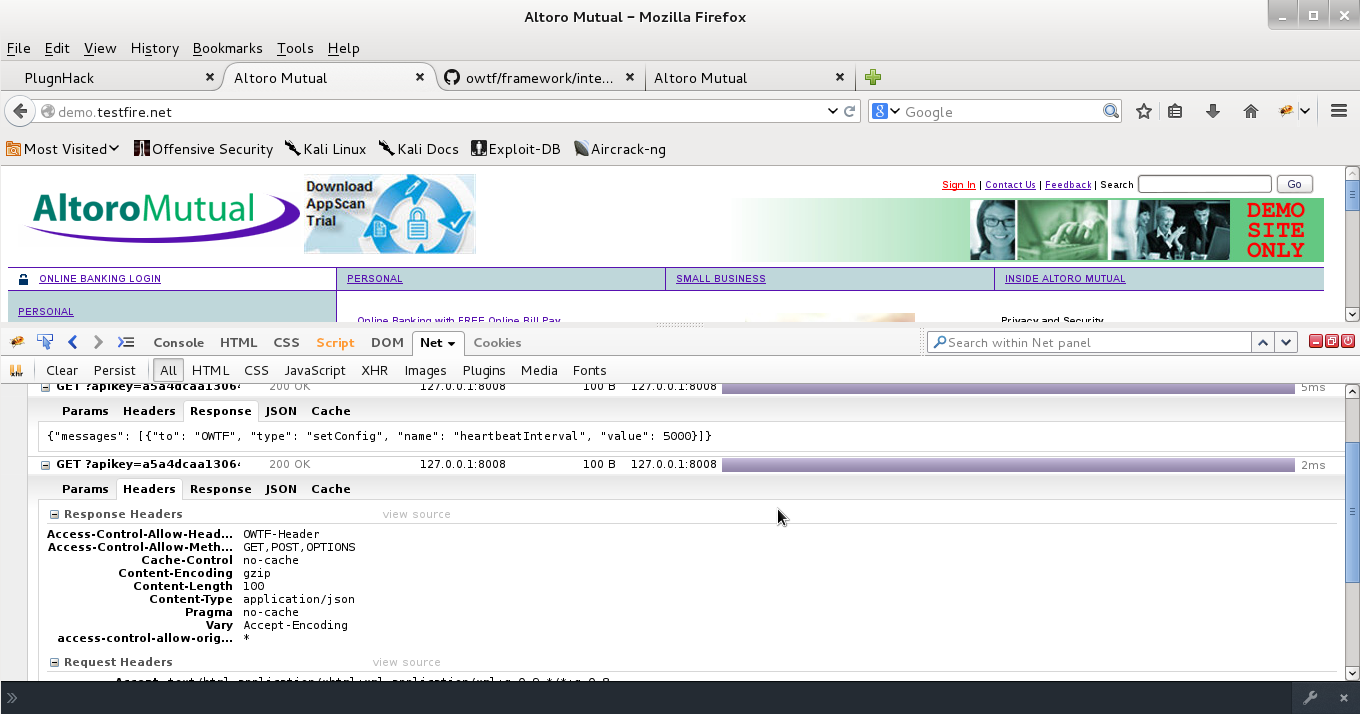
Task: Open the Firebug command line icon
Action: pyautogui.click(x=126, y=342)
